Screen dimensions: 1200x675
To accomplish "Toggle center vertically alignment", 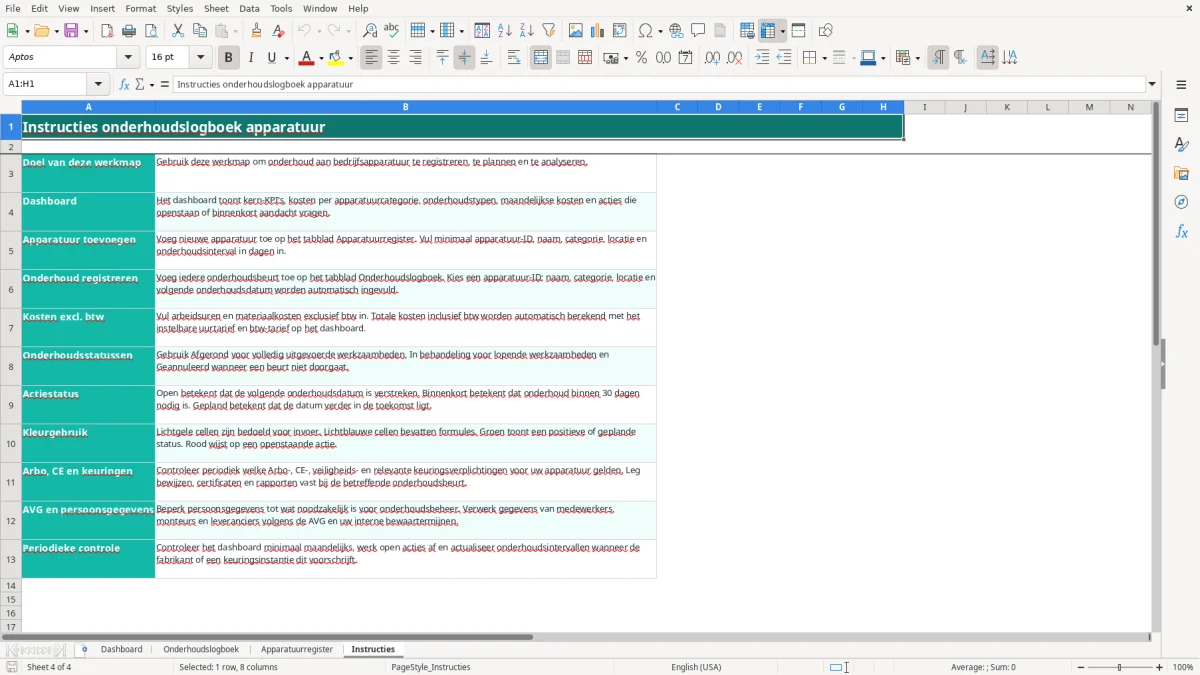I will point(464,58).
